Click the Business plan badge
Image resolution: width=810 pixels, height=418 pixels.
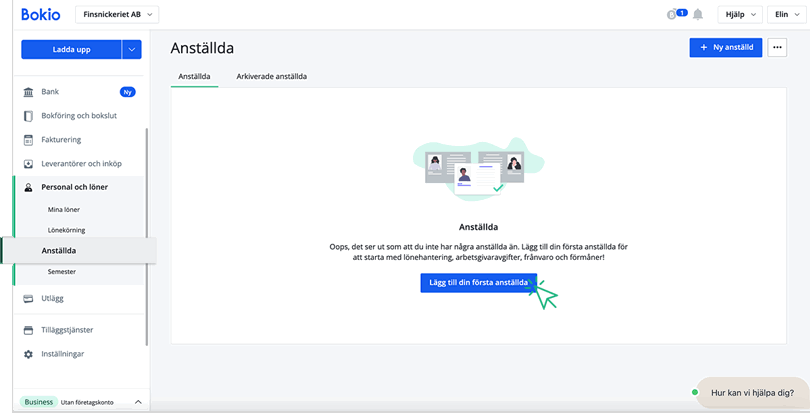[x=38, y=402]
